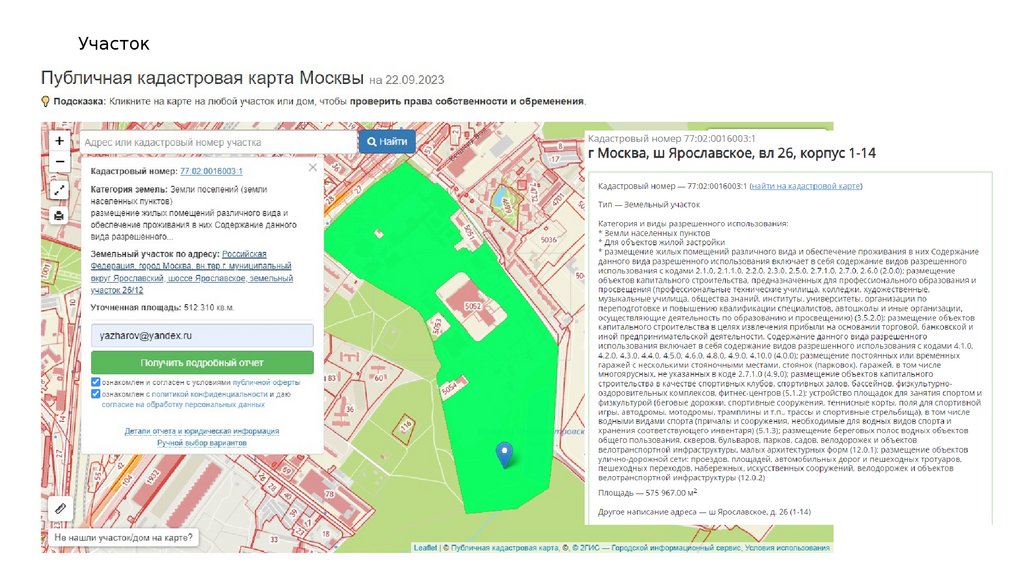
Task: Open согласие на обработку персональных данных link
Action: click(183, 405)
